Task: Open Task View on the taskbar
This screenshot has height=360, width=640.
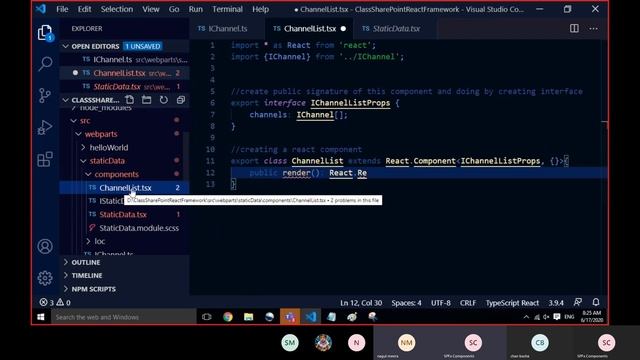Action: click(x=207, y=317)
